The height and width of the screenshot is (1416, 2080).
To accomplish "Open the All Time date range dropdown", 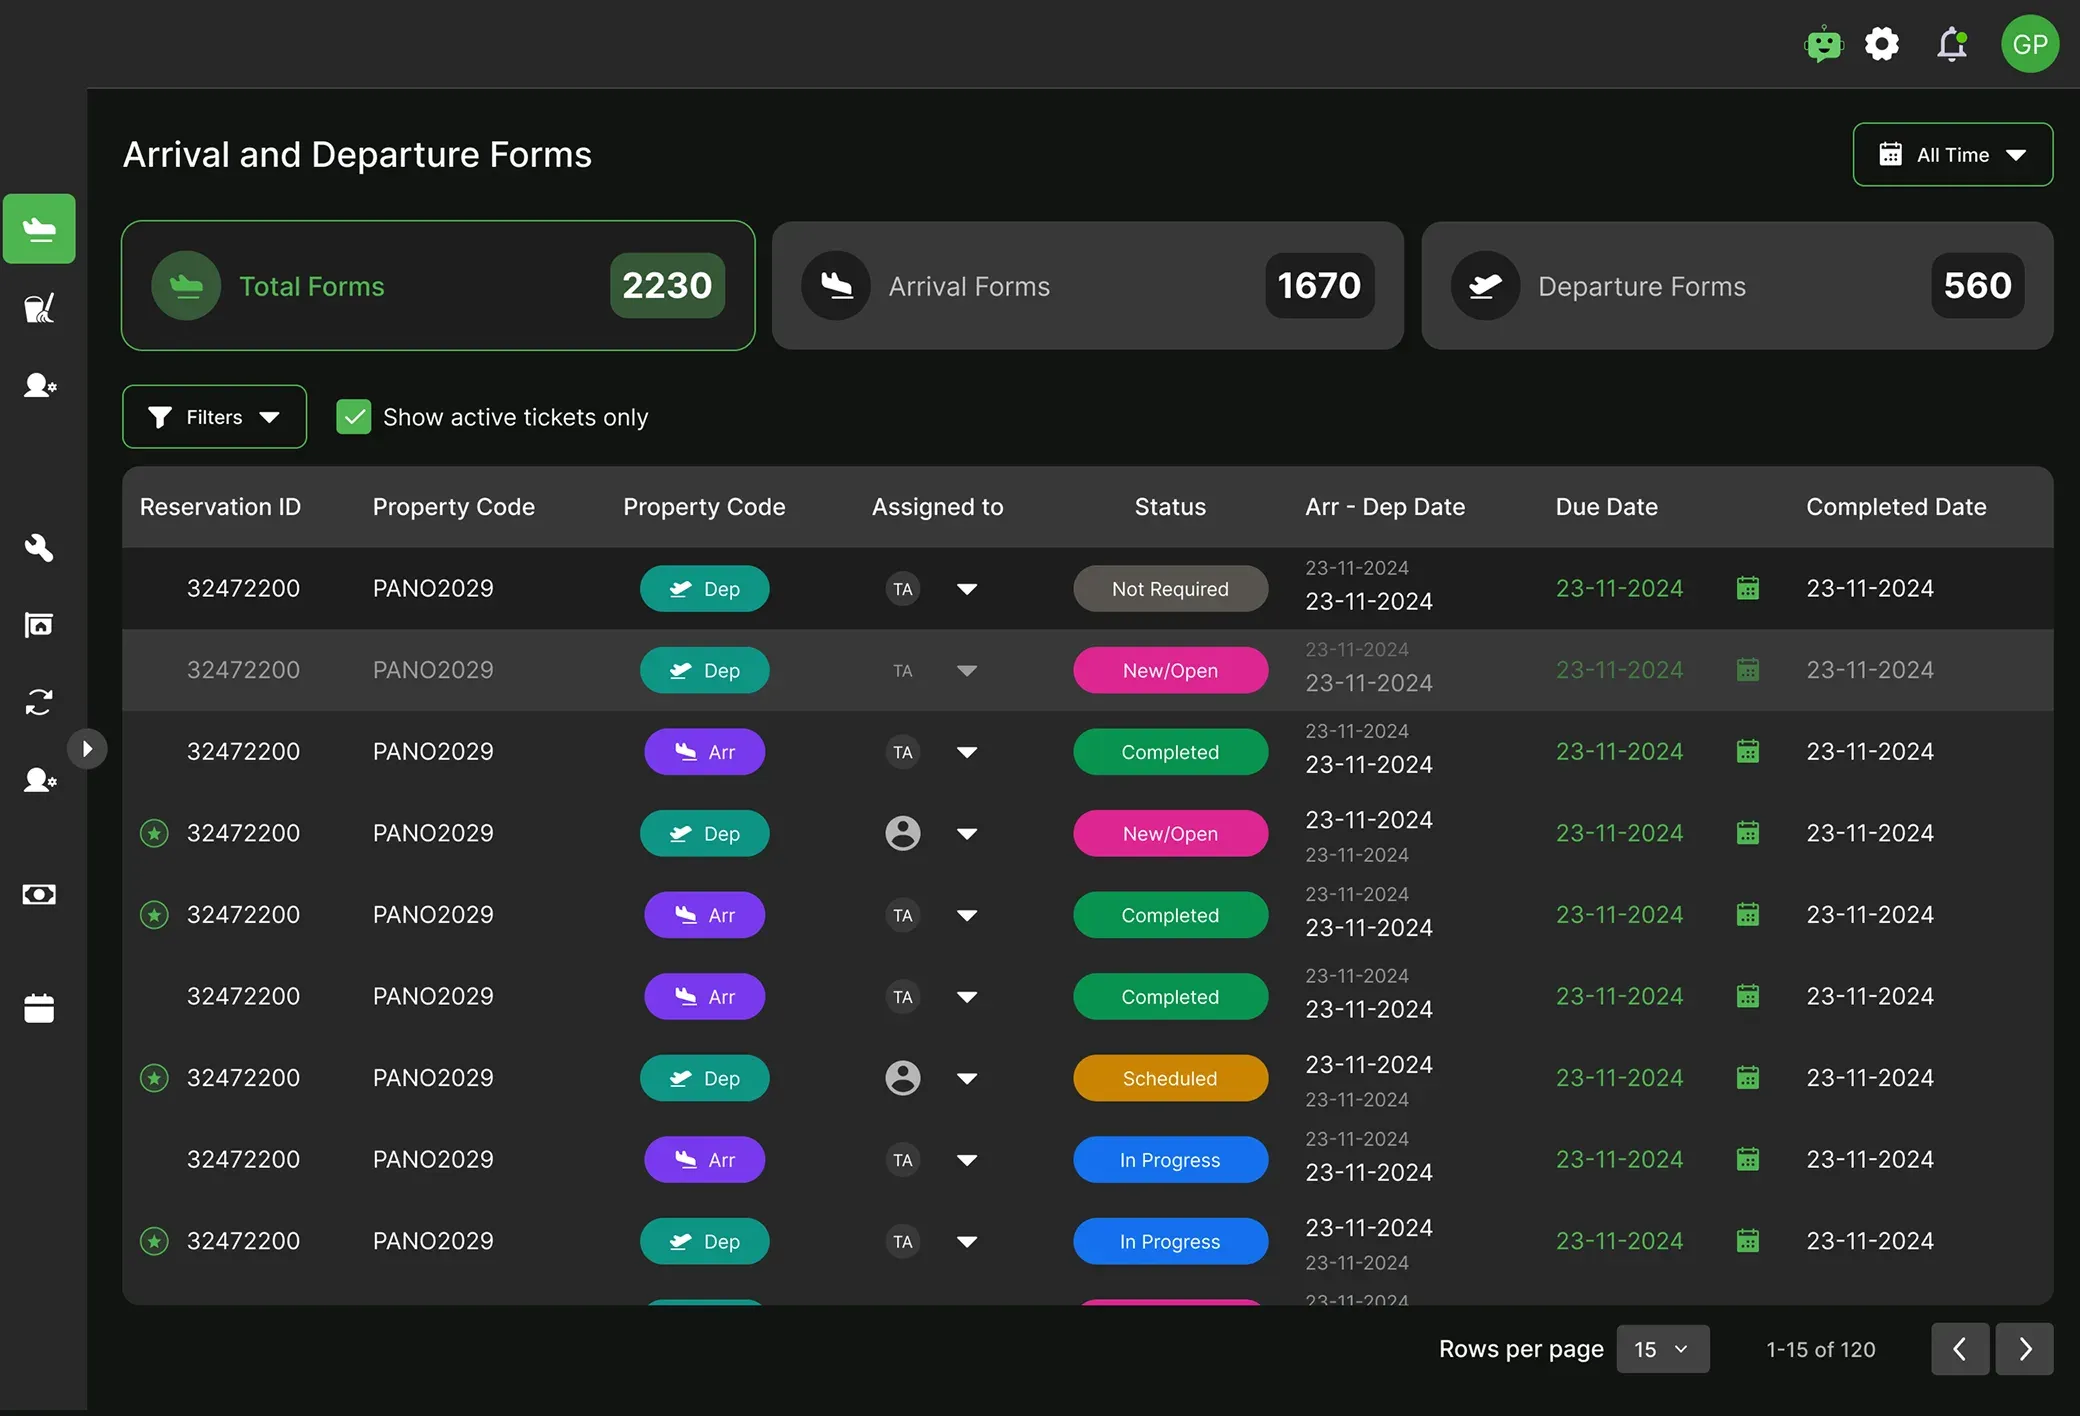I will point(1953,155).
